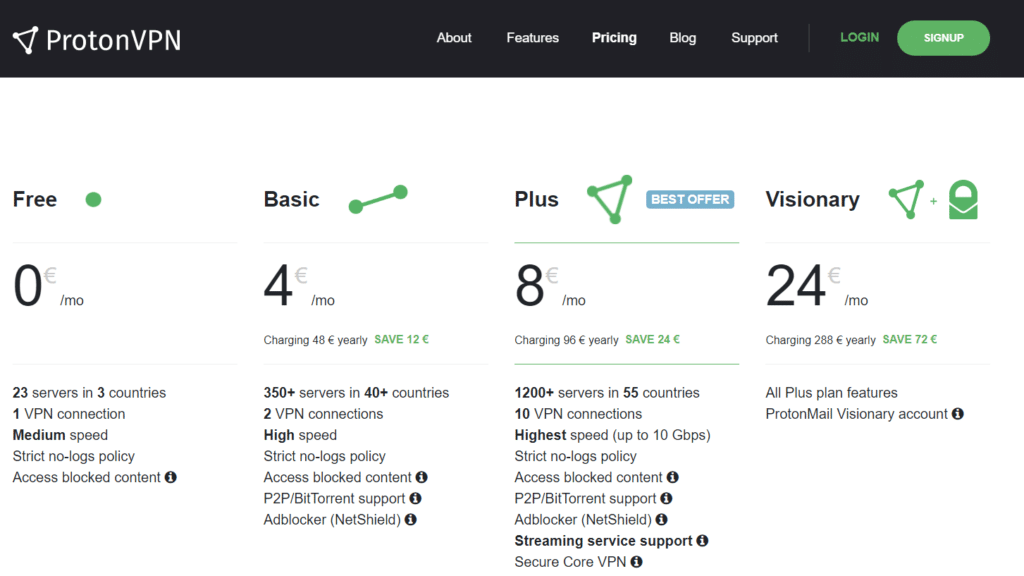Select the Plus plan heading
This screenshot has width=1024, height=576.
(x=536, y=199)
